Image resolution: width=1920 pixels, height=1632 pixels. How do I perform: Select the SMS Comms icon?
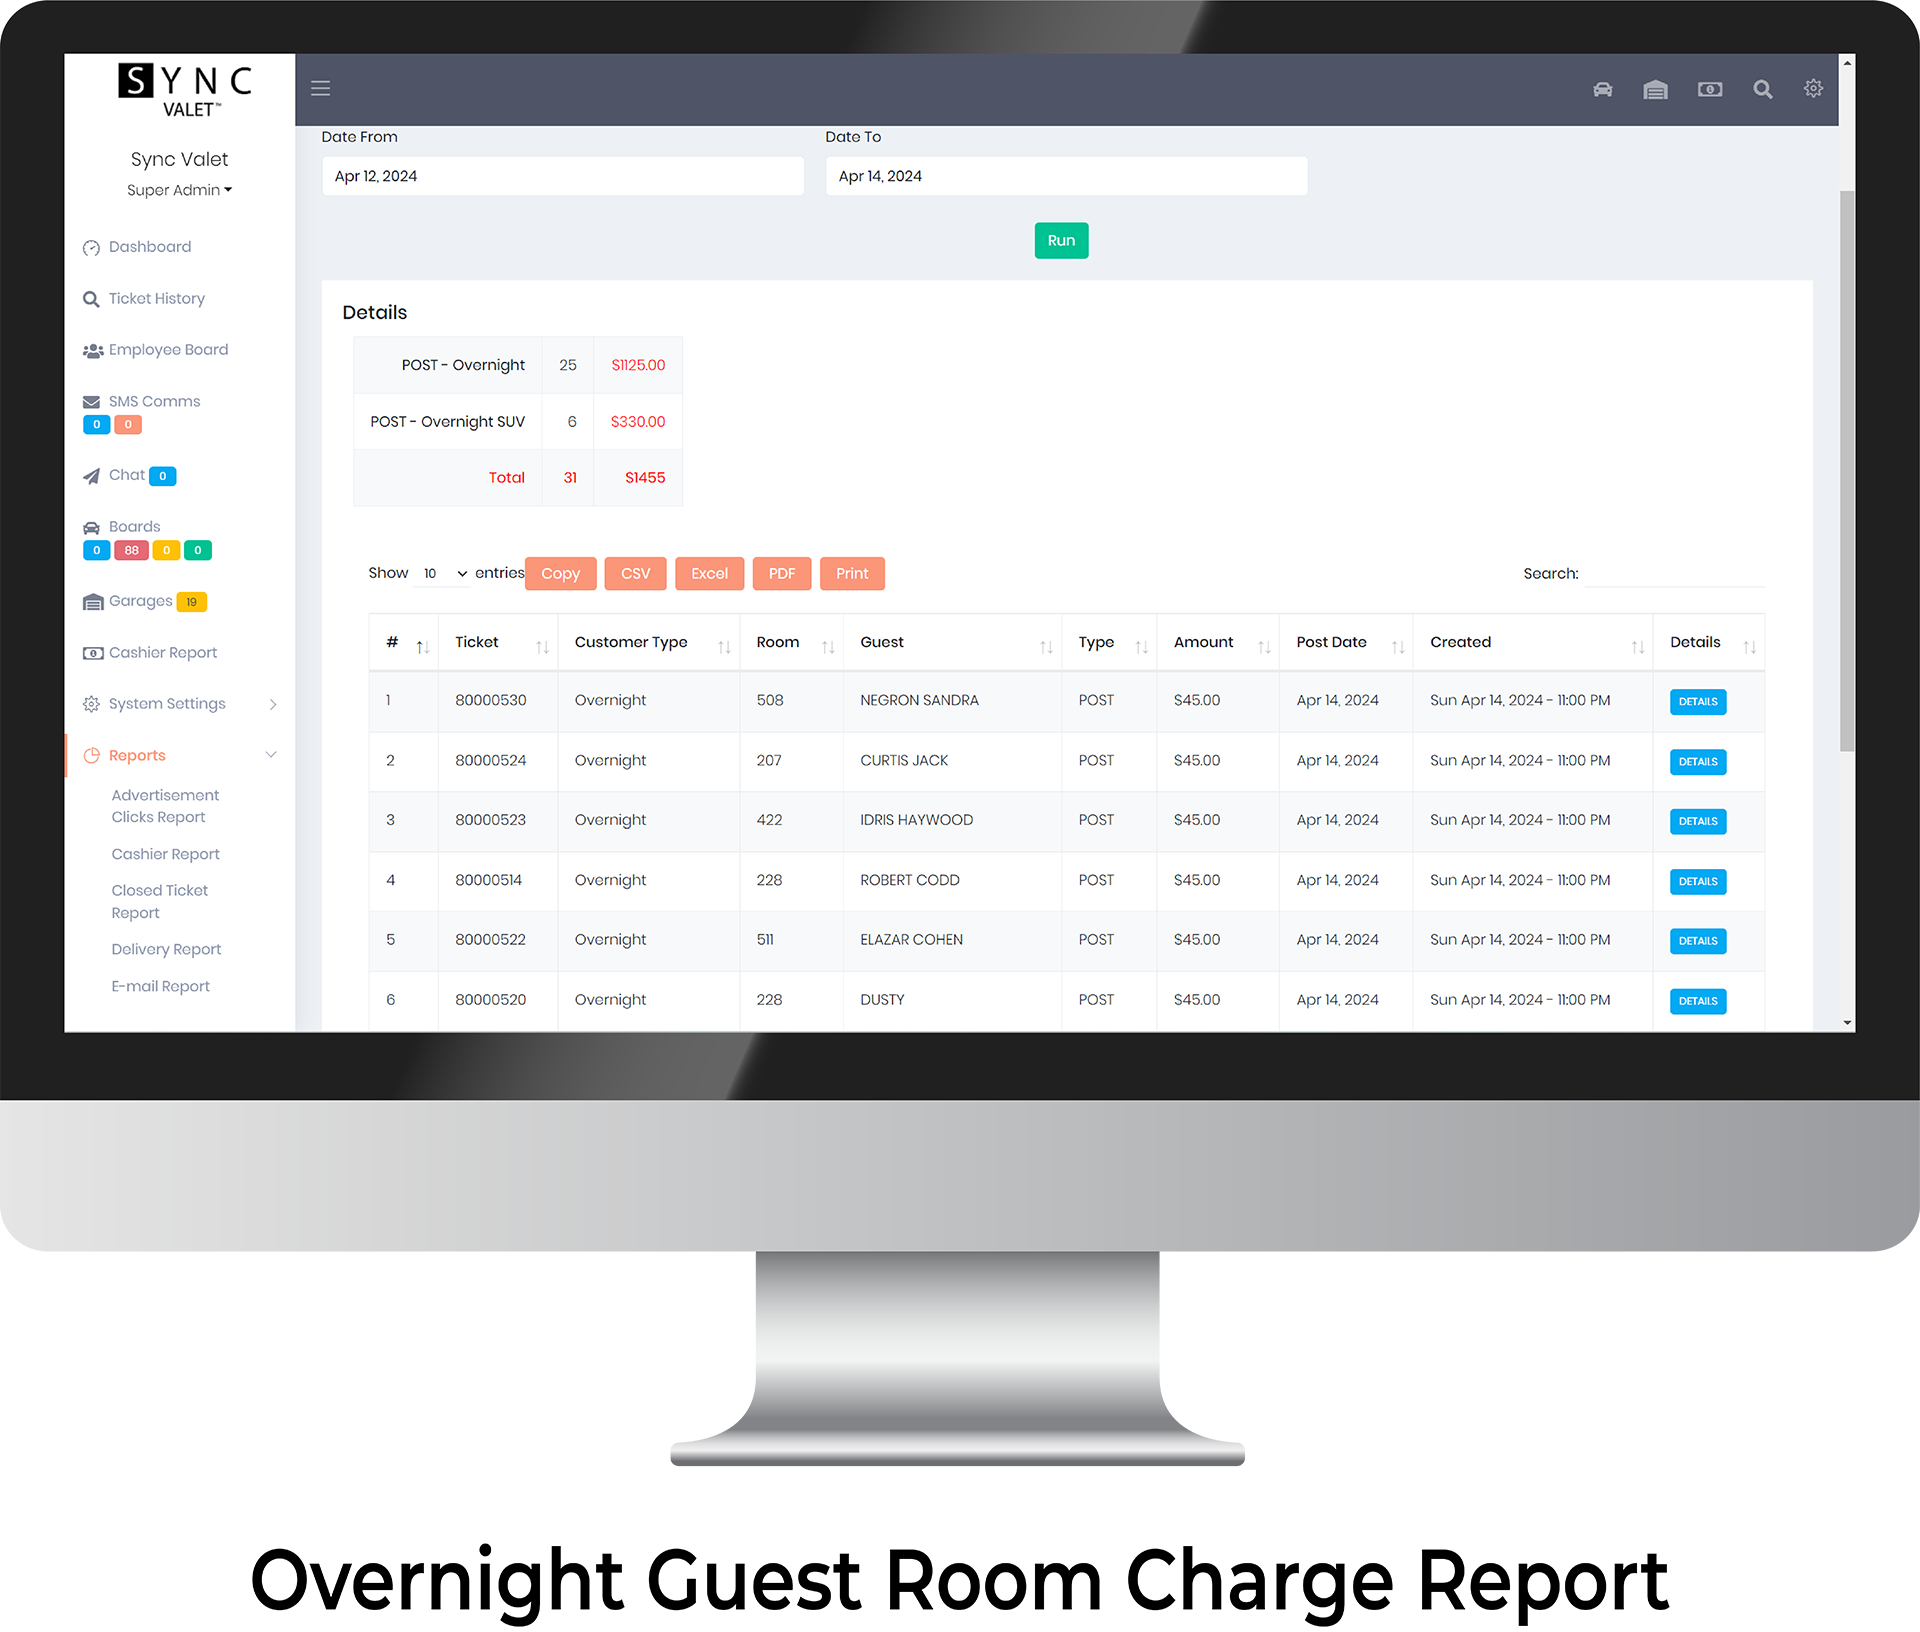click(92, 400)
